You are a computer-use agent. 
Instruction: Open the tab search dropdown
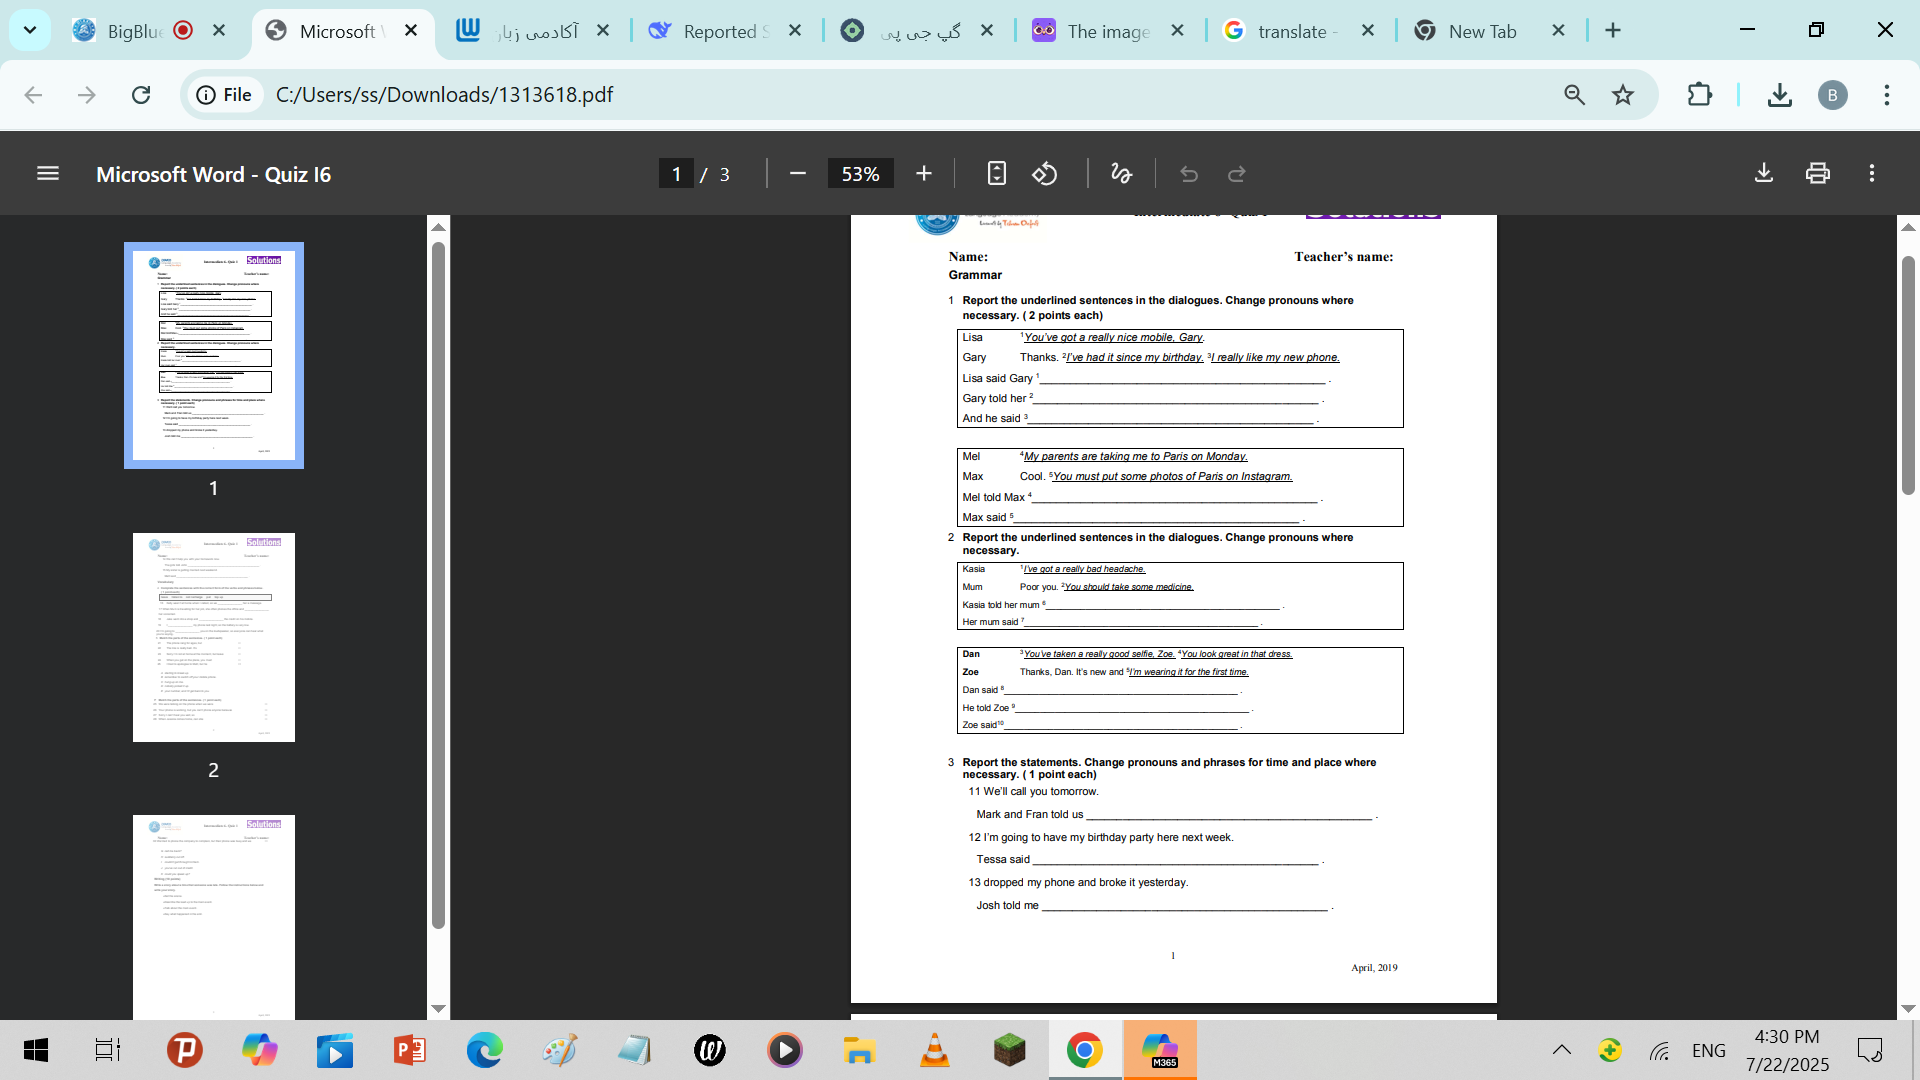click(29, 30)
